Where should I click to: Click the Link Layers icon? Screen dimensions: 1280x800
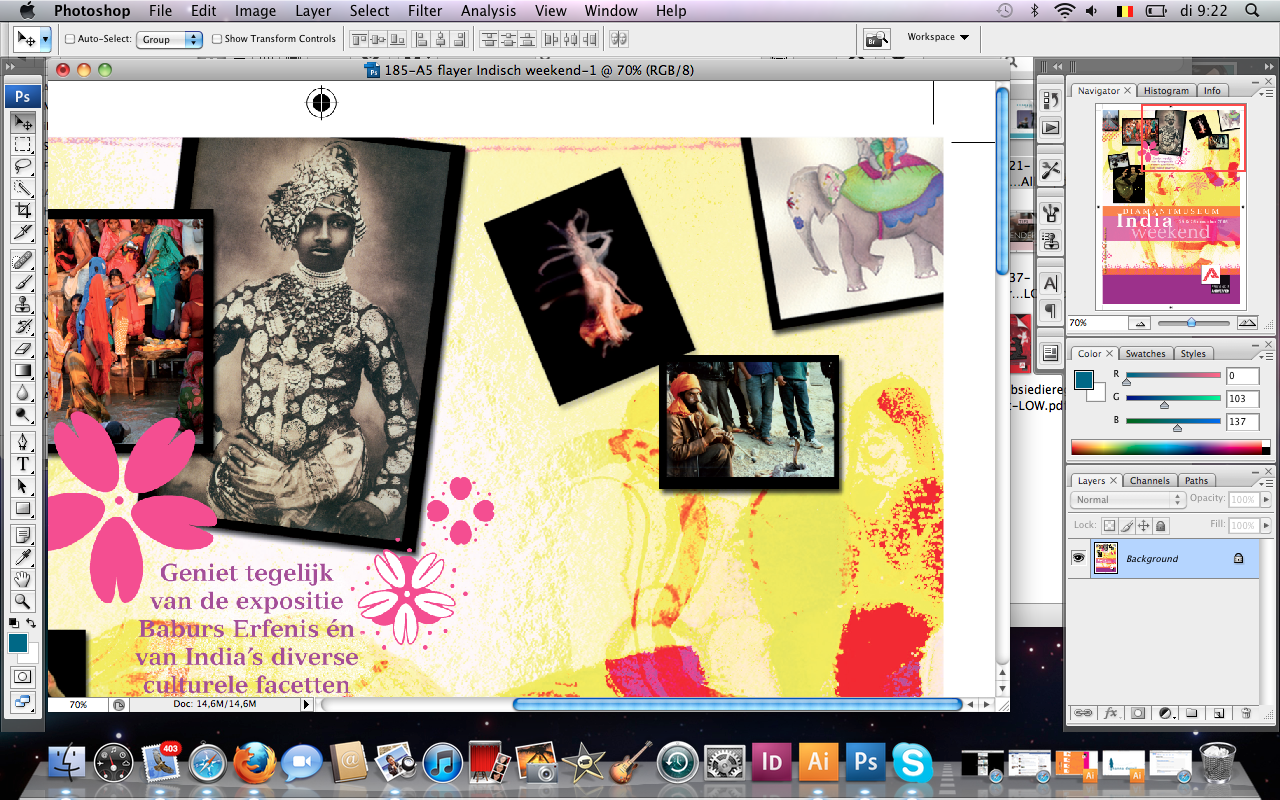pos(1082,713)
